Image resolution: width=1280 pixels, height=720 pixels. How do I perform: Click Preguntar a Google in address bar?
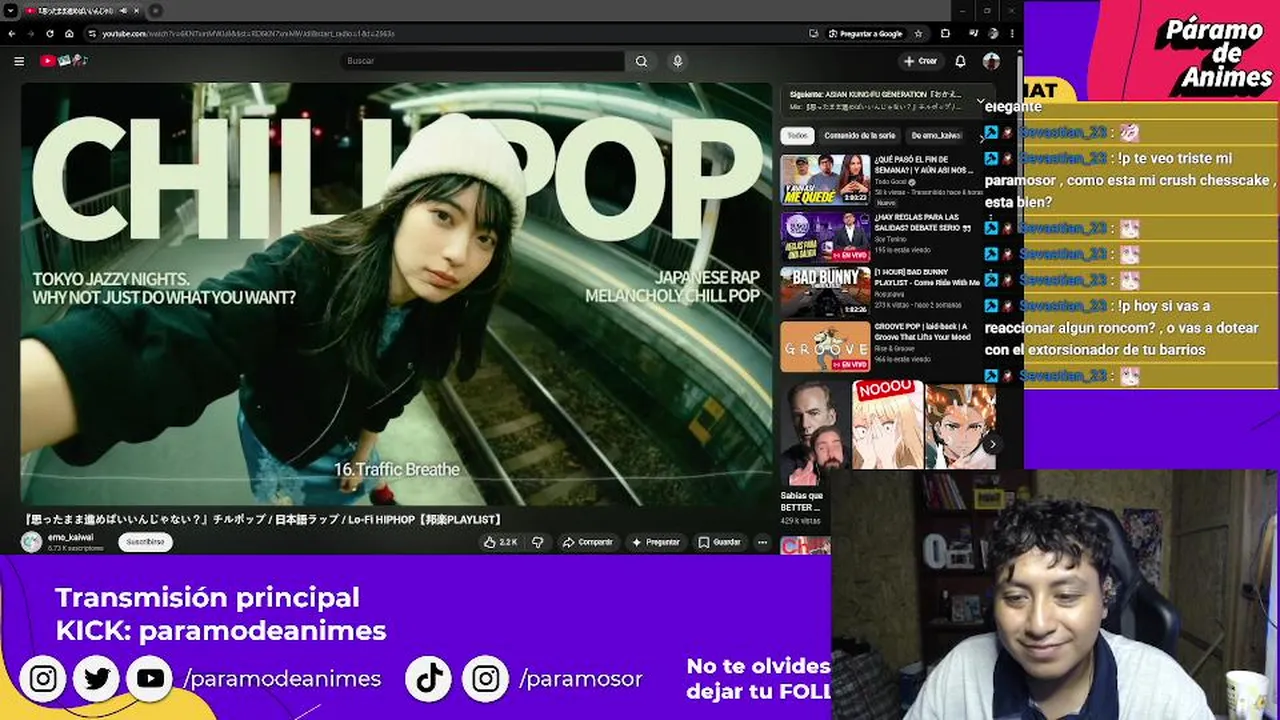click(866, 33)
